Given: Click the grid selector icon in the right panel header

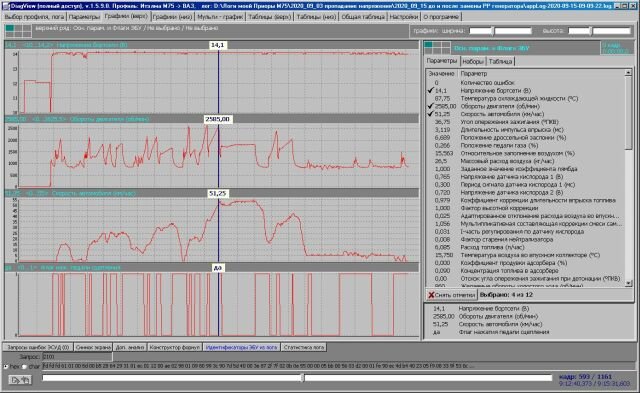Looking at the screenshot, I should pyautogui.click(x=437, y=48).
